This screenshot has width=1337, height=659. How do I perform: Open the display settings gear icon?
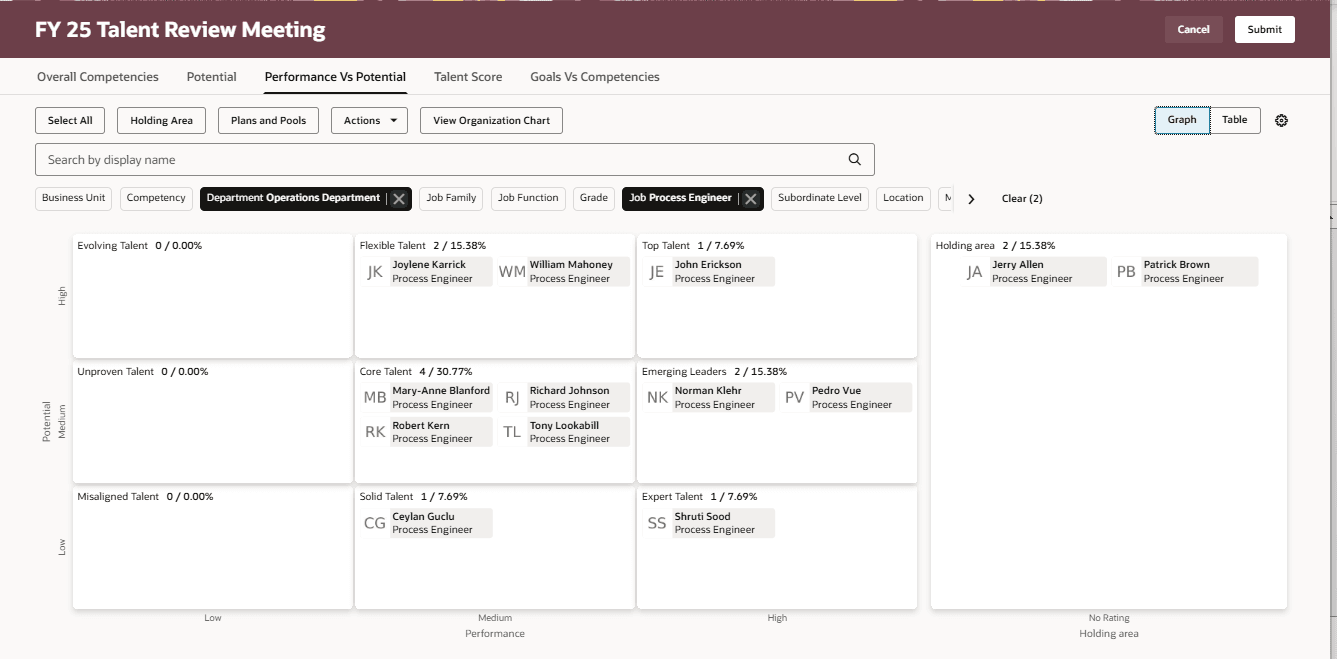tap(1282, 120)
